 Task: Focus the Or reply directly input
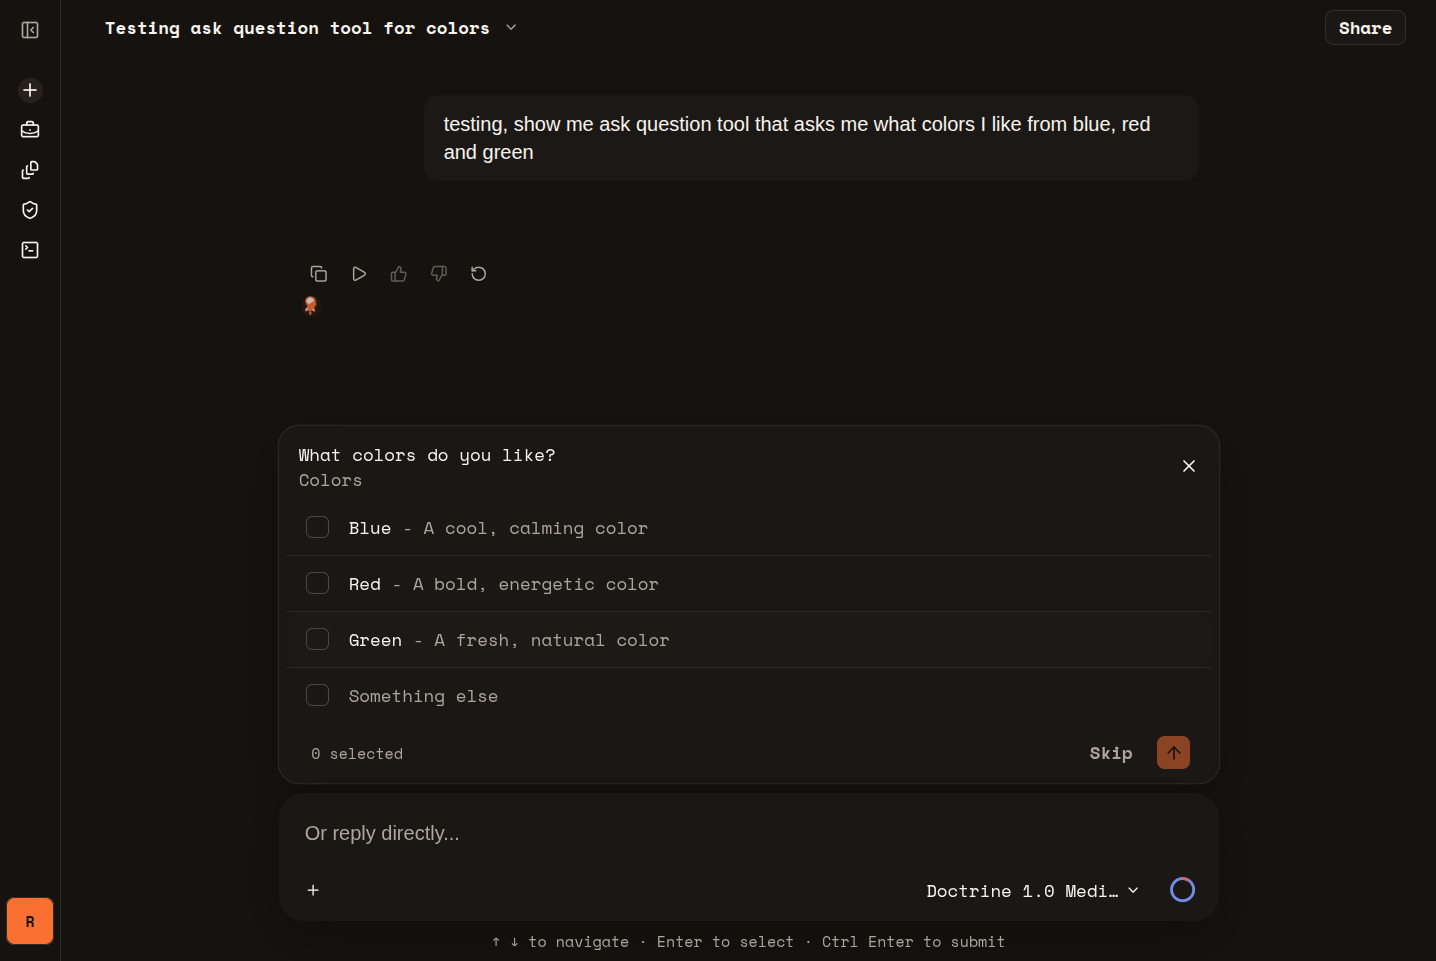748,833
